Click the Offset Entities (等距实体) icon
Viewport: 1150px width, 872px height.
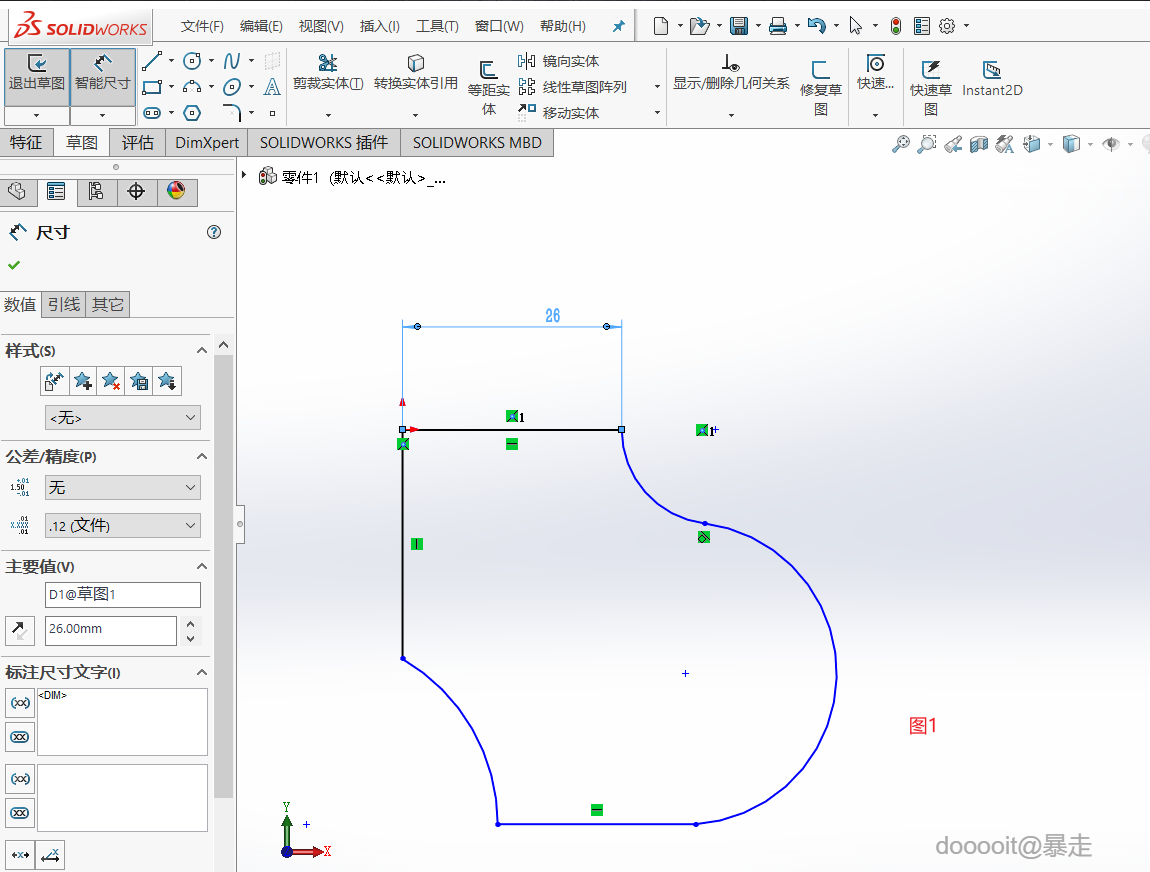[x=489, y=70]
